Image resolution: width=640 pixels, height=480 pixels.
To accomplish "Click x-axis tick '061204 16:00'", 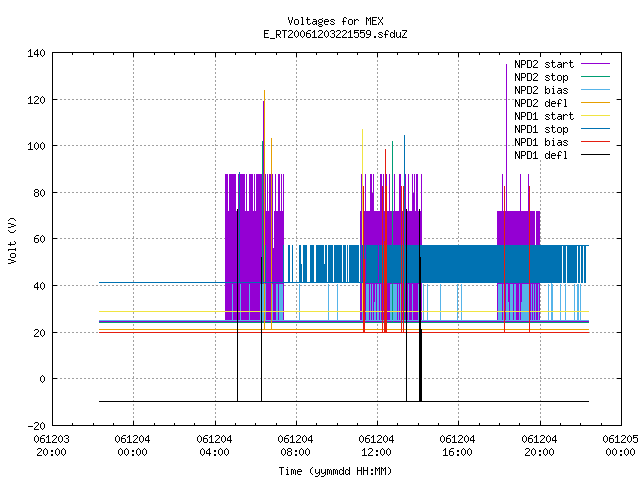I will (x=457, y=446).
